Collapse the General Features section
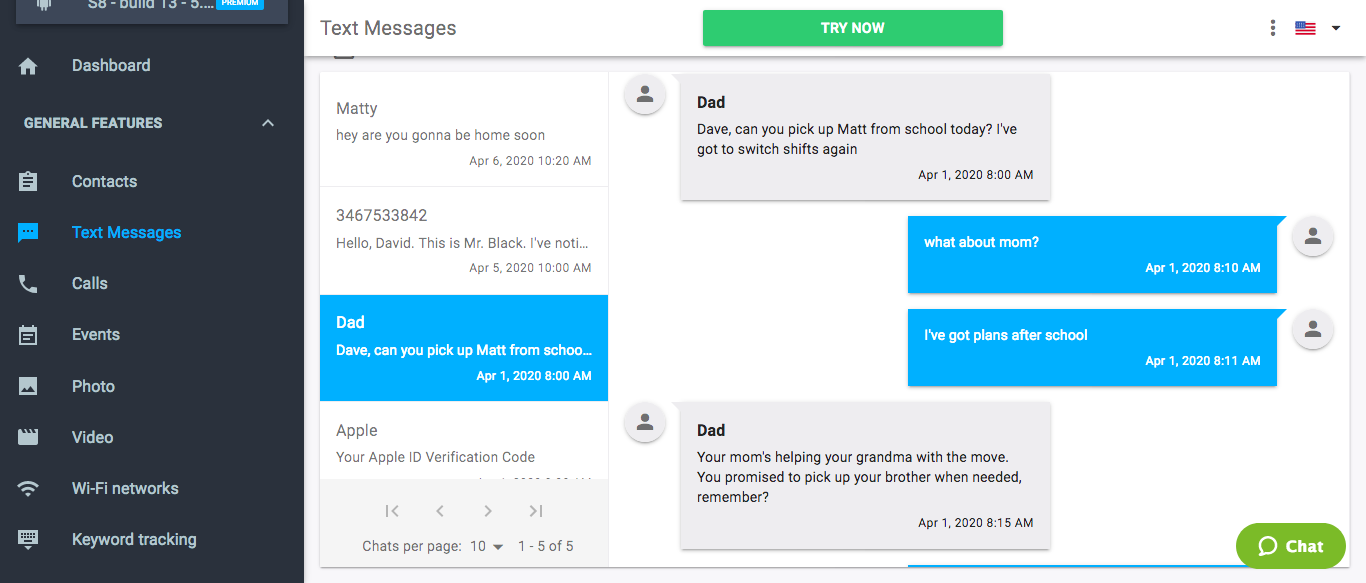1366x583 pixels. (x=267, y=123)
